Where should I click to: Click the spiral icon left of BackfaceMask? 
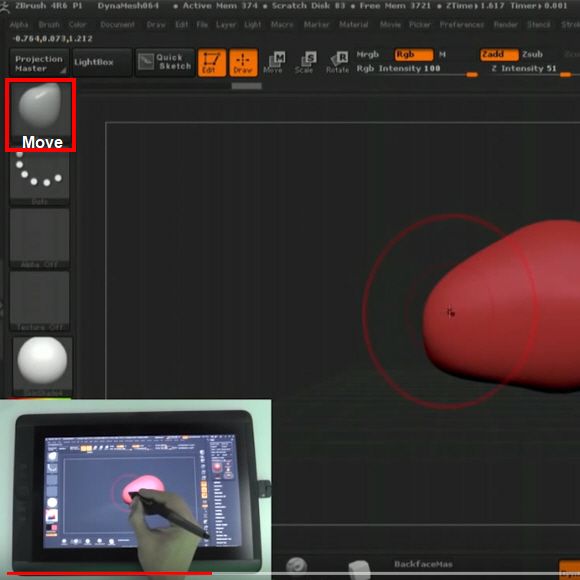[296, 566]
